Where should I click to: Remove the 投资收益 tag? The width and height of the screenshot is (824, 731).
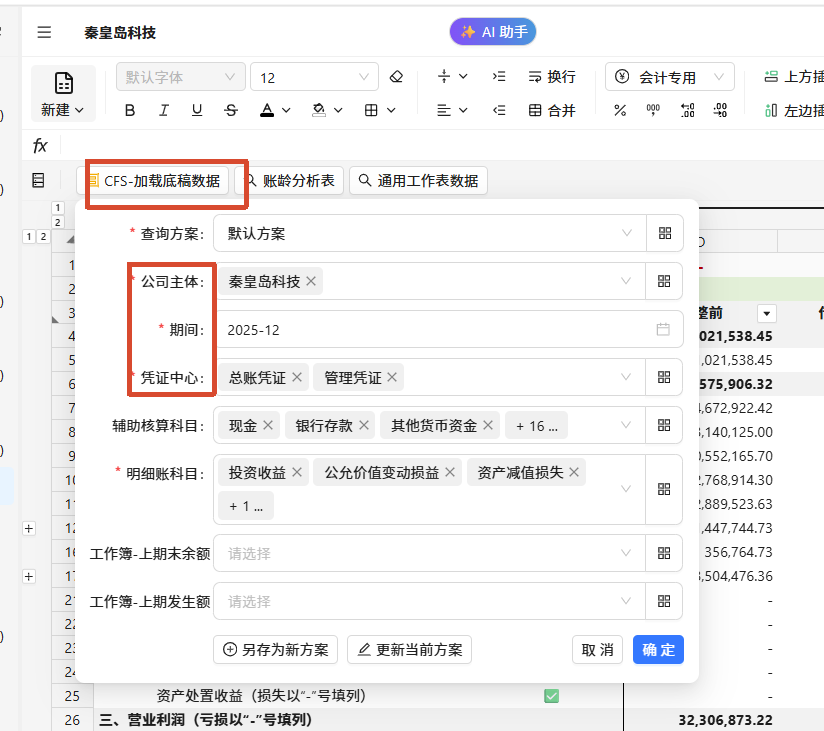click(297, 472)
